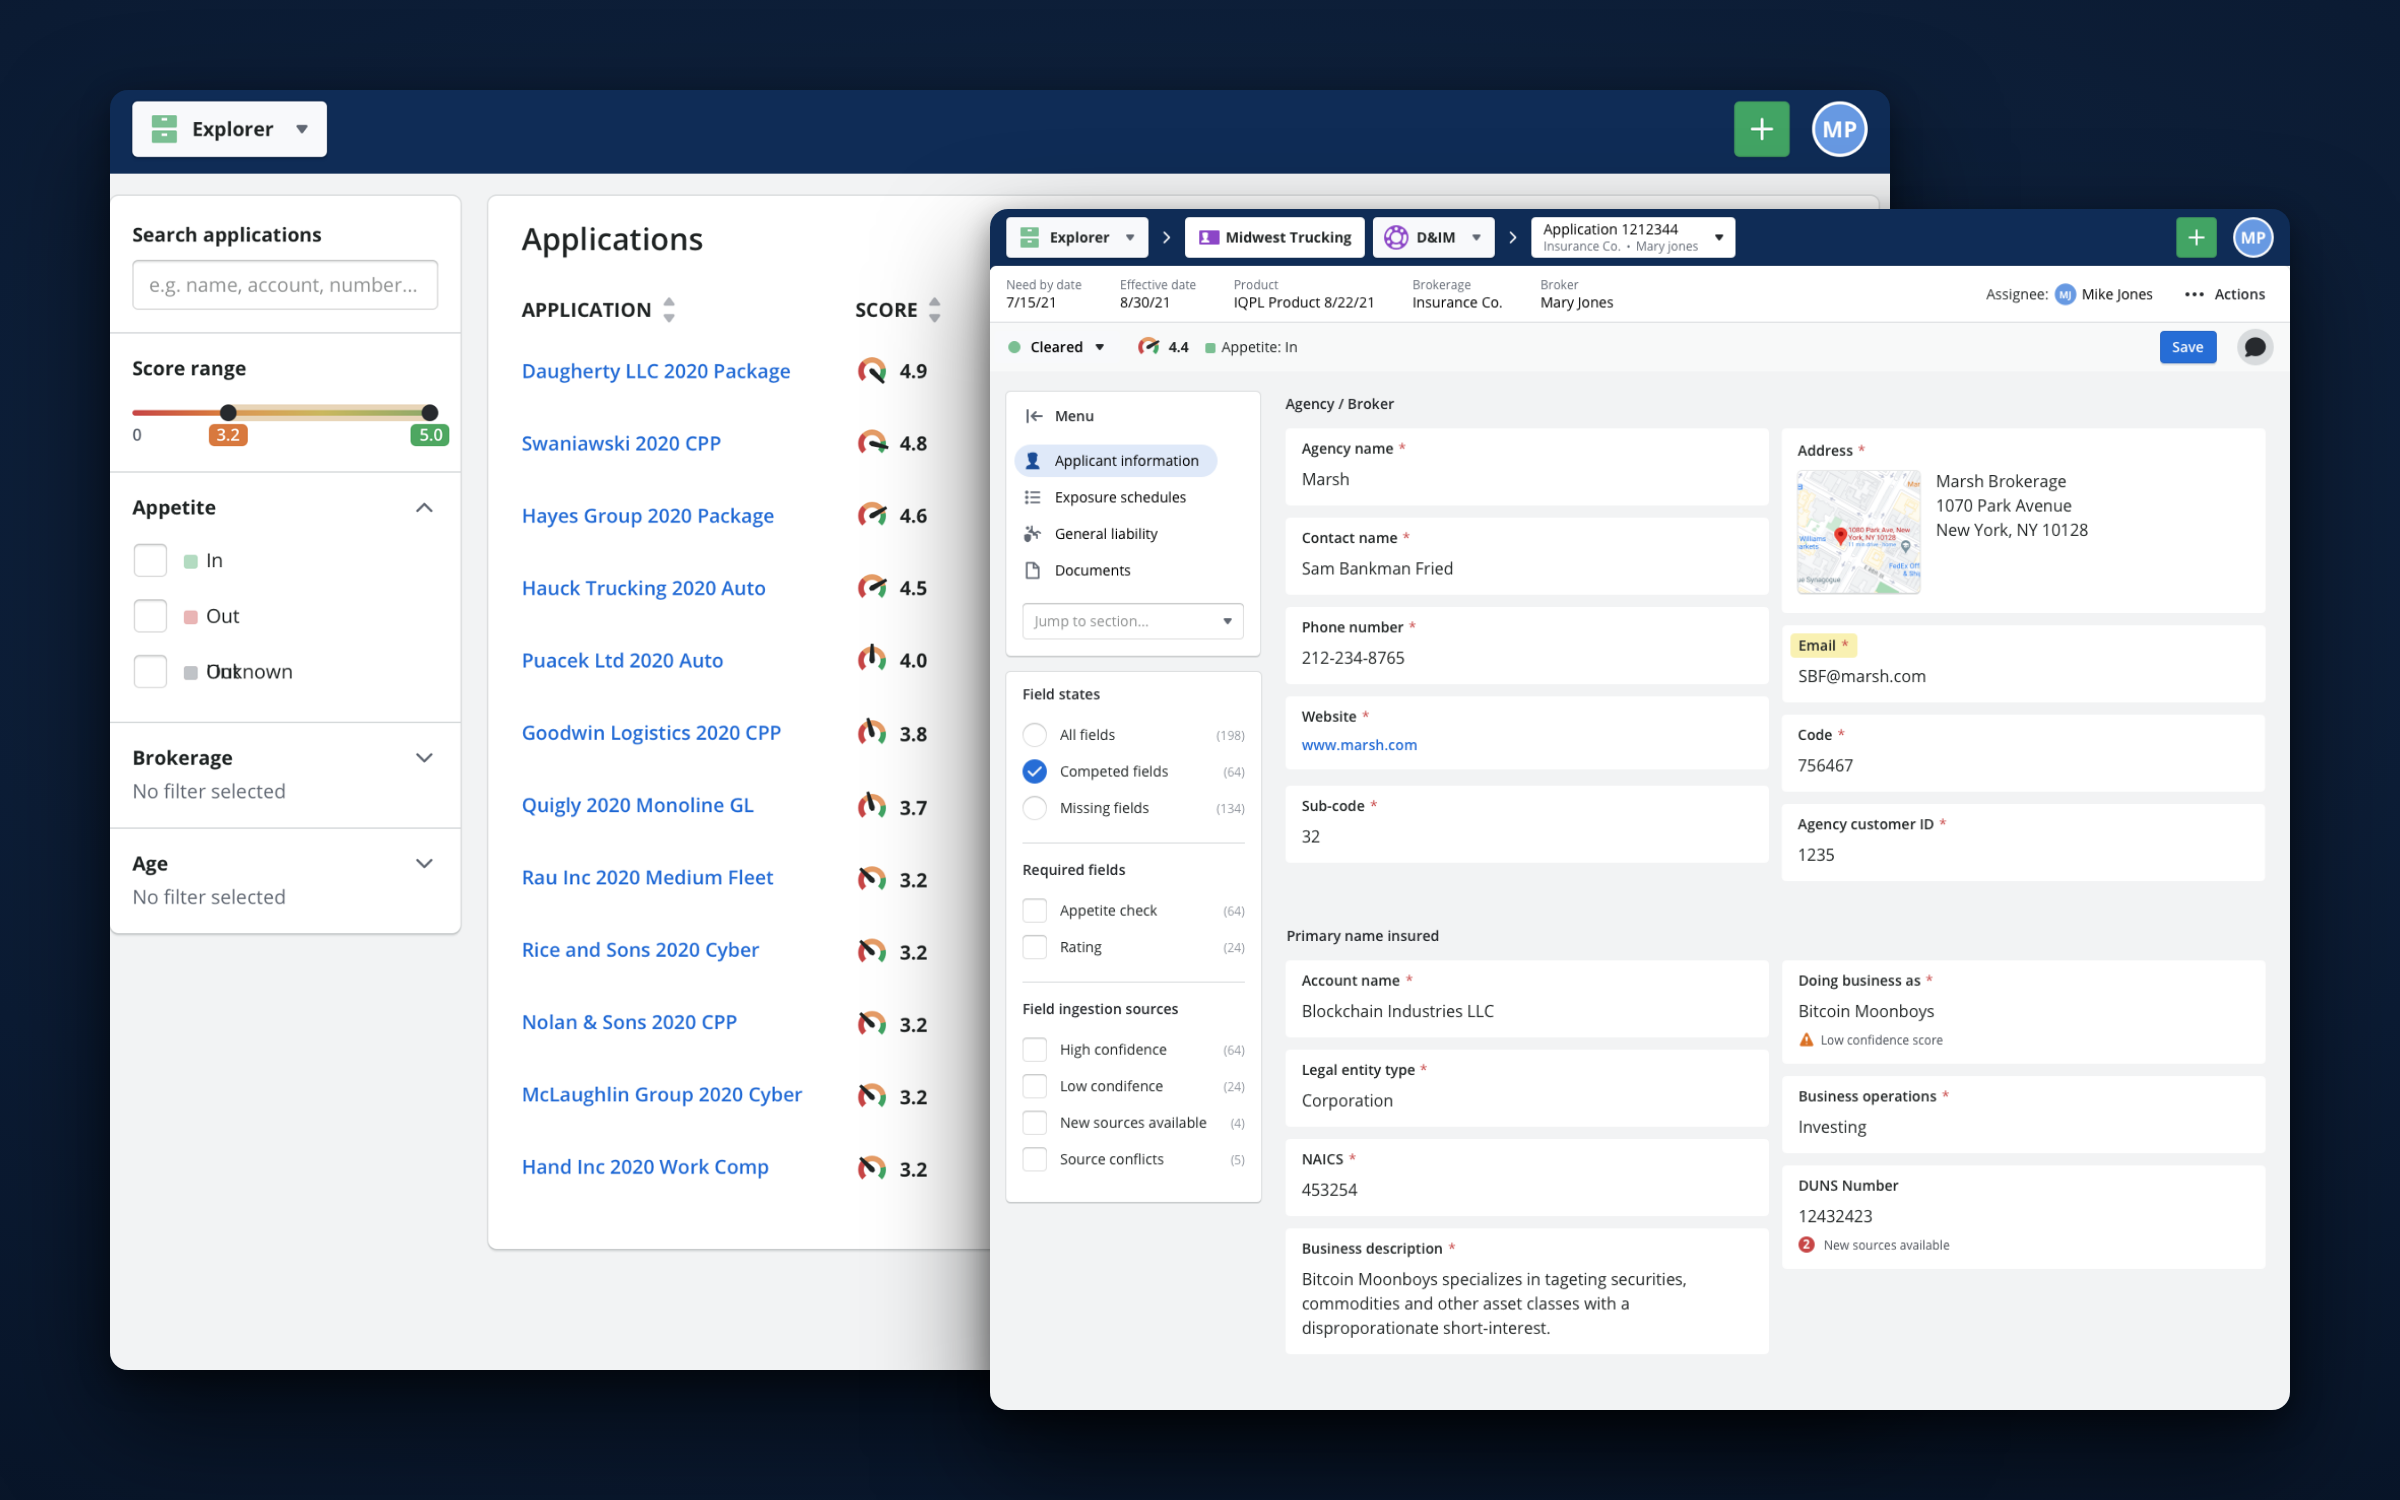The image size is (2400, 1500).
Task: Sort by APPLICATION column arrows
Action: pyautogui.click(x=669, y=310)
